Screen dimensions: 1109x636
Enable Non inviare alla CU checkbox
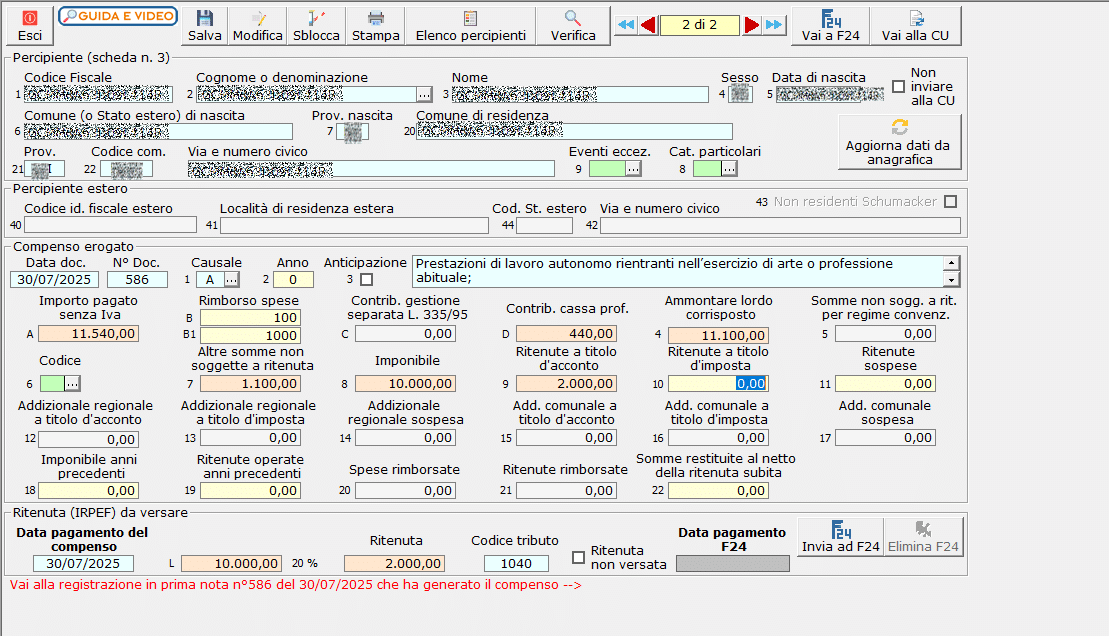pyautogui.click(x=898, y=86)
